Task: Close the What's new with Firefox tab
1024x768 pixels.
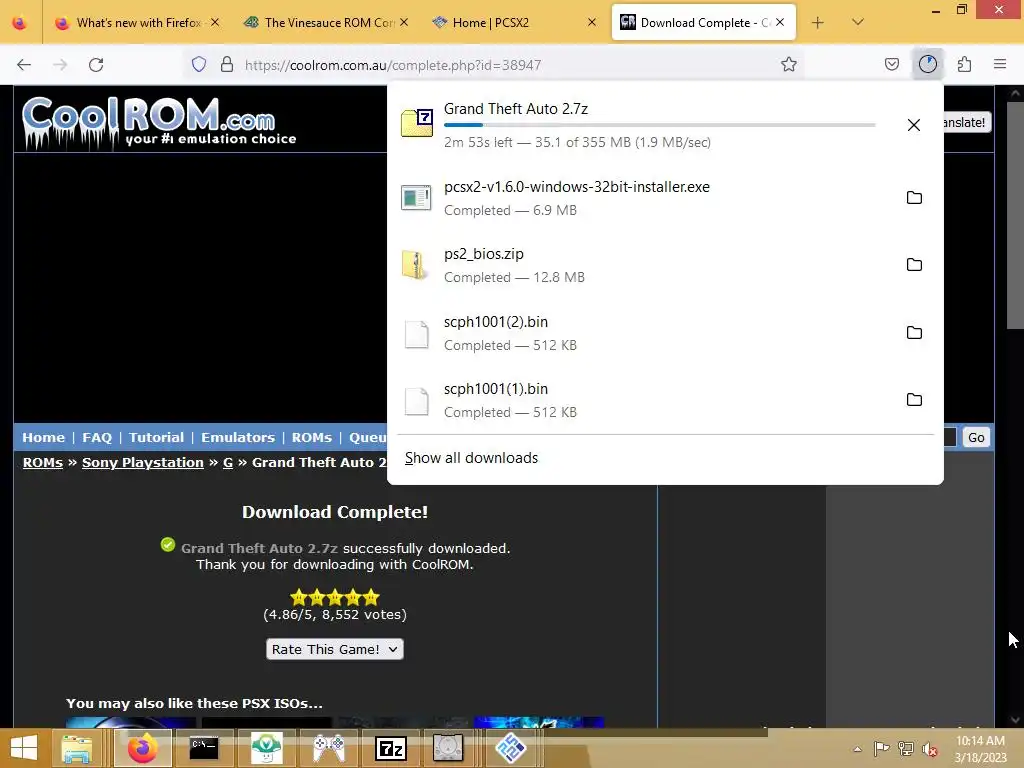Action: tap(215, 22)
